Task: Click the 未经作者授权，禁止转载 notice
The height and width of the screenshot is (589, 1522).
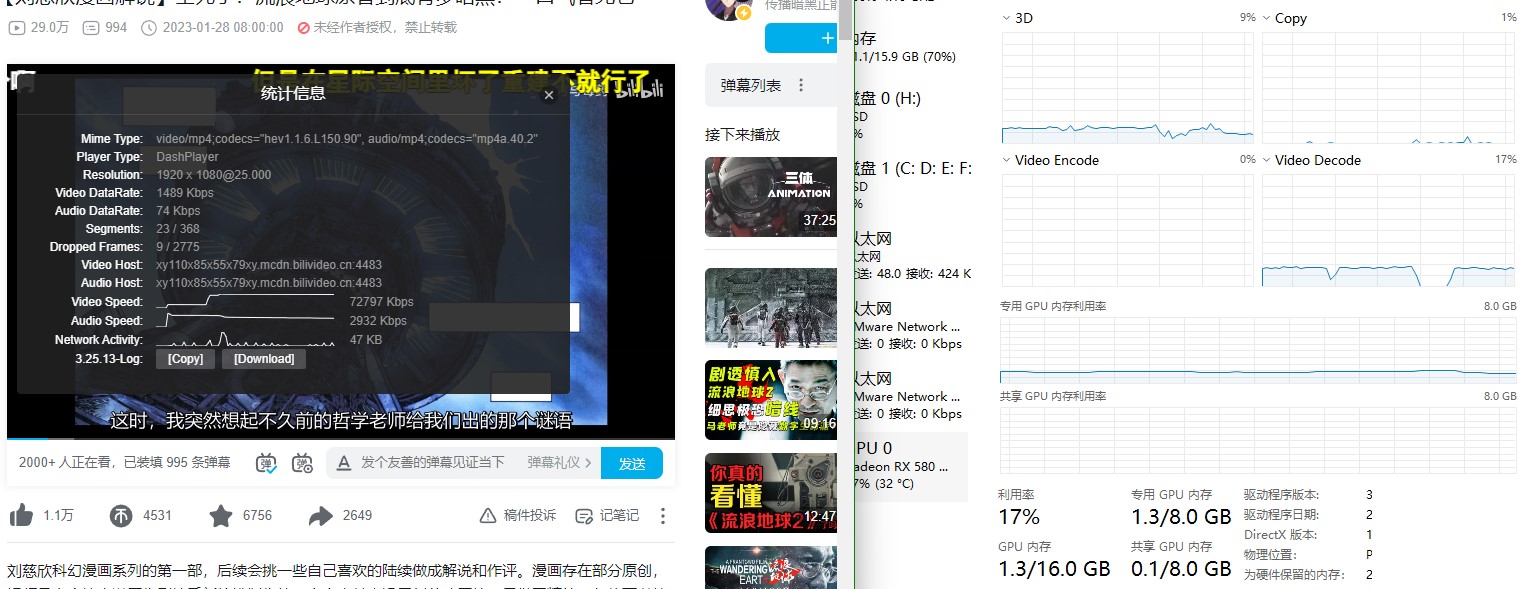Action: (377, 28)
